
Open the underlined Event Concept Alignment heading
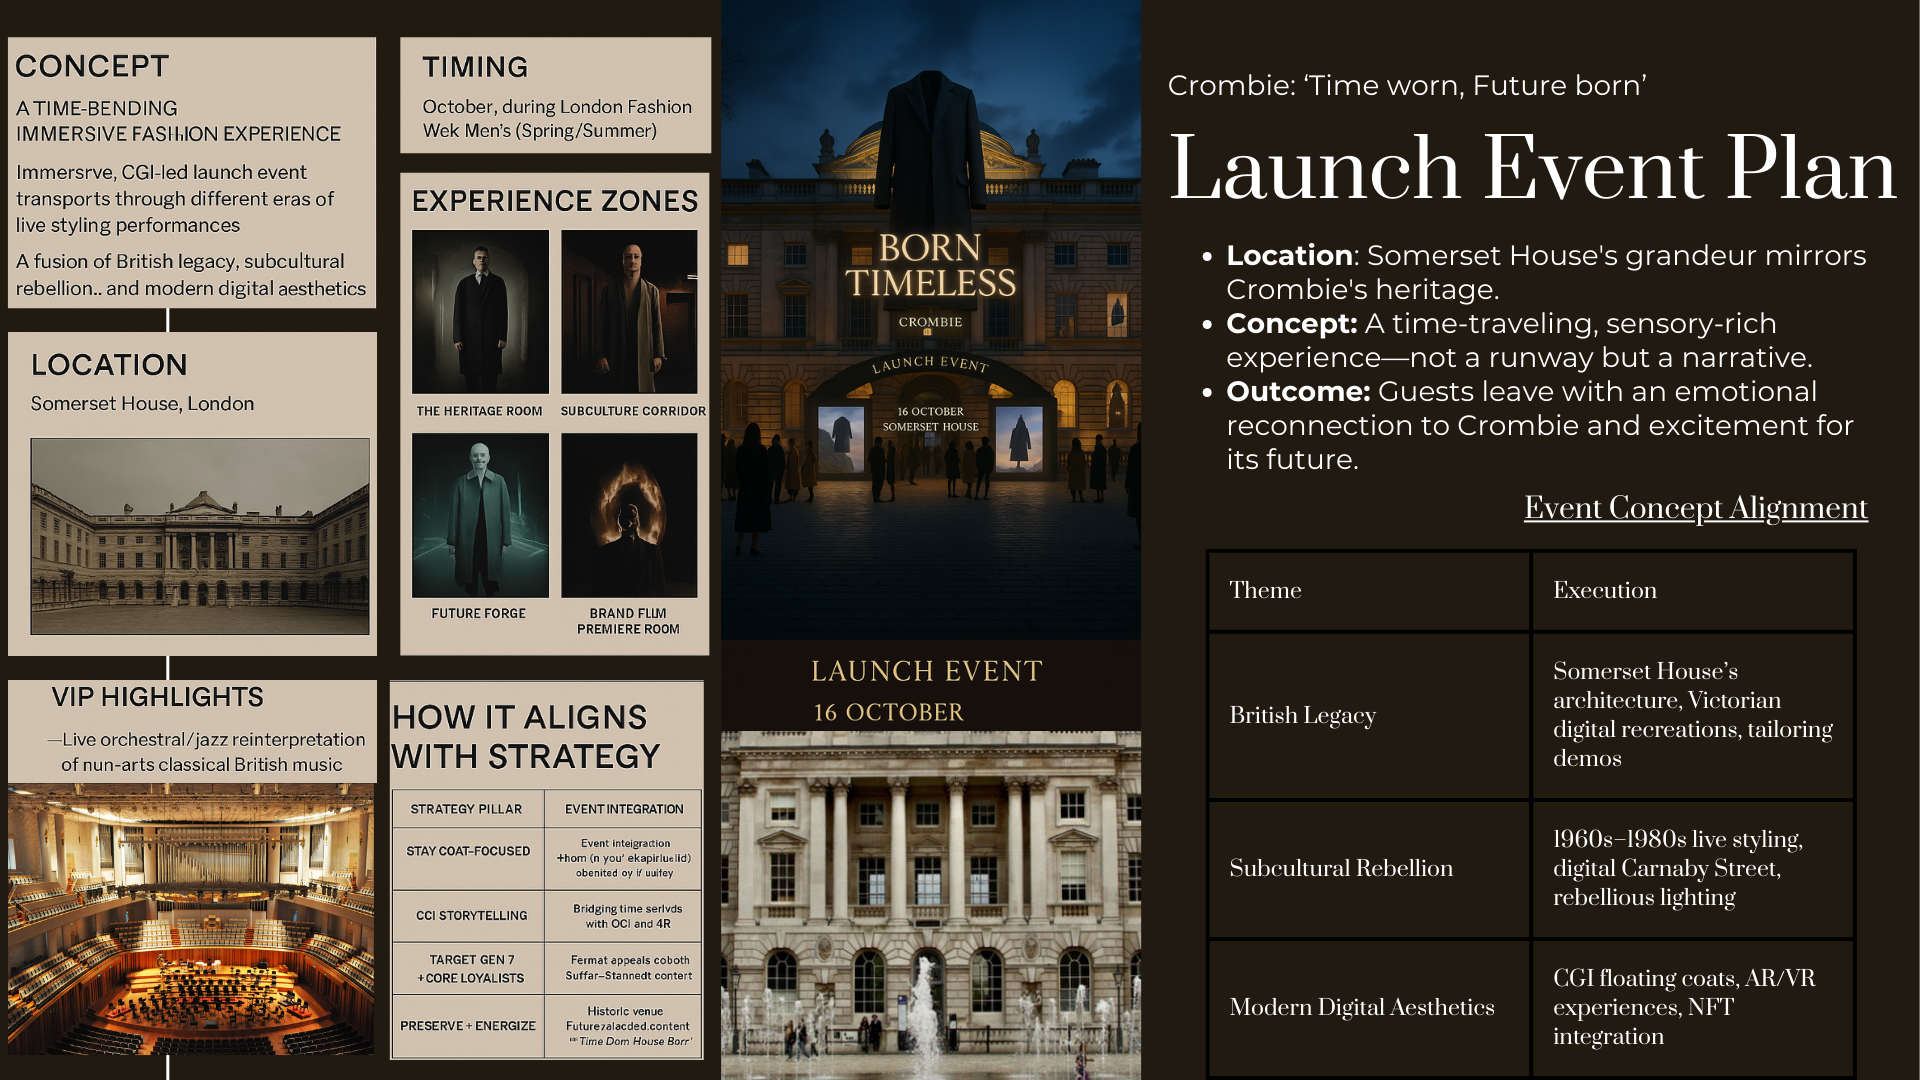(x=1695, y=508)
